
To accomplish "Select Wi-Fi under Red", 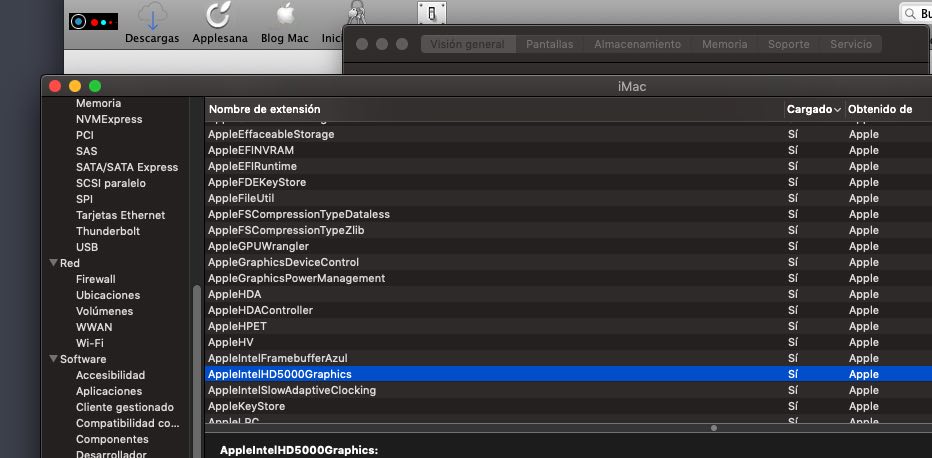I will coord(90,343).
